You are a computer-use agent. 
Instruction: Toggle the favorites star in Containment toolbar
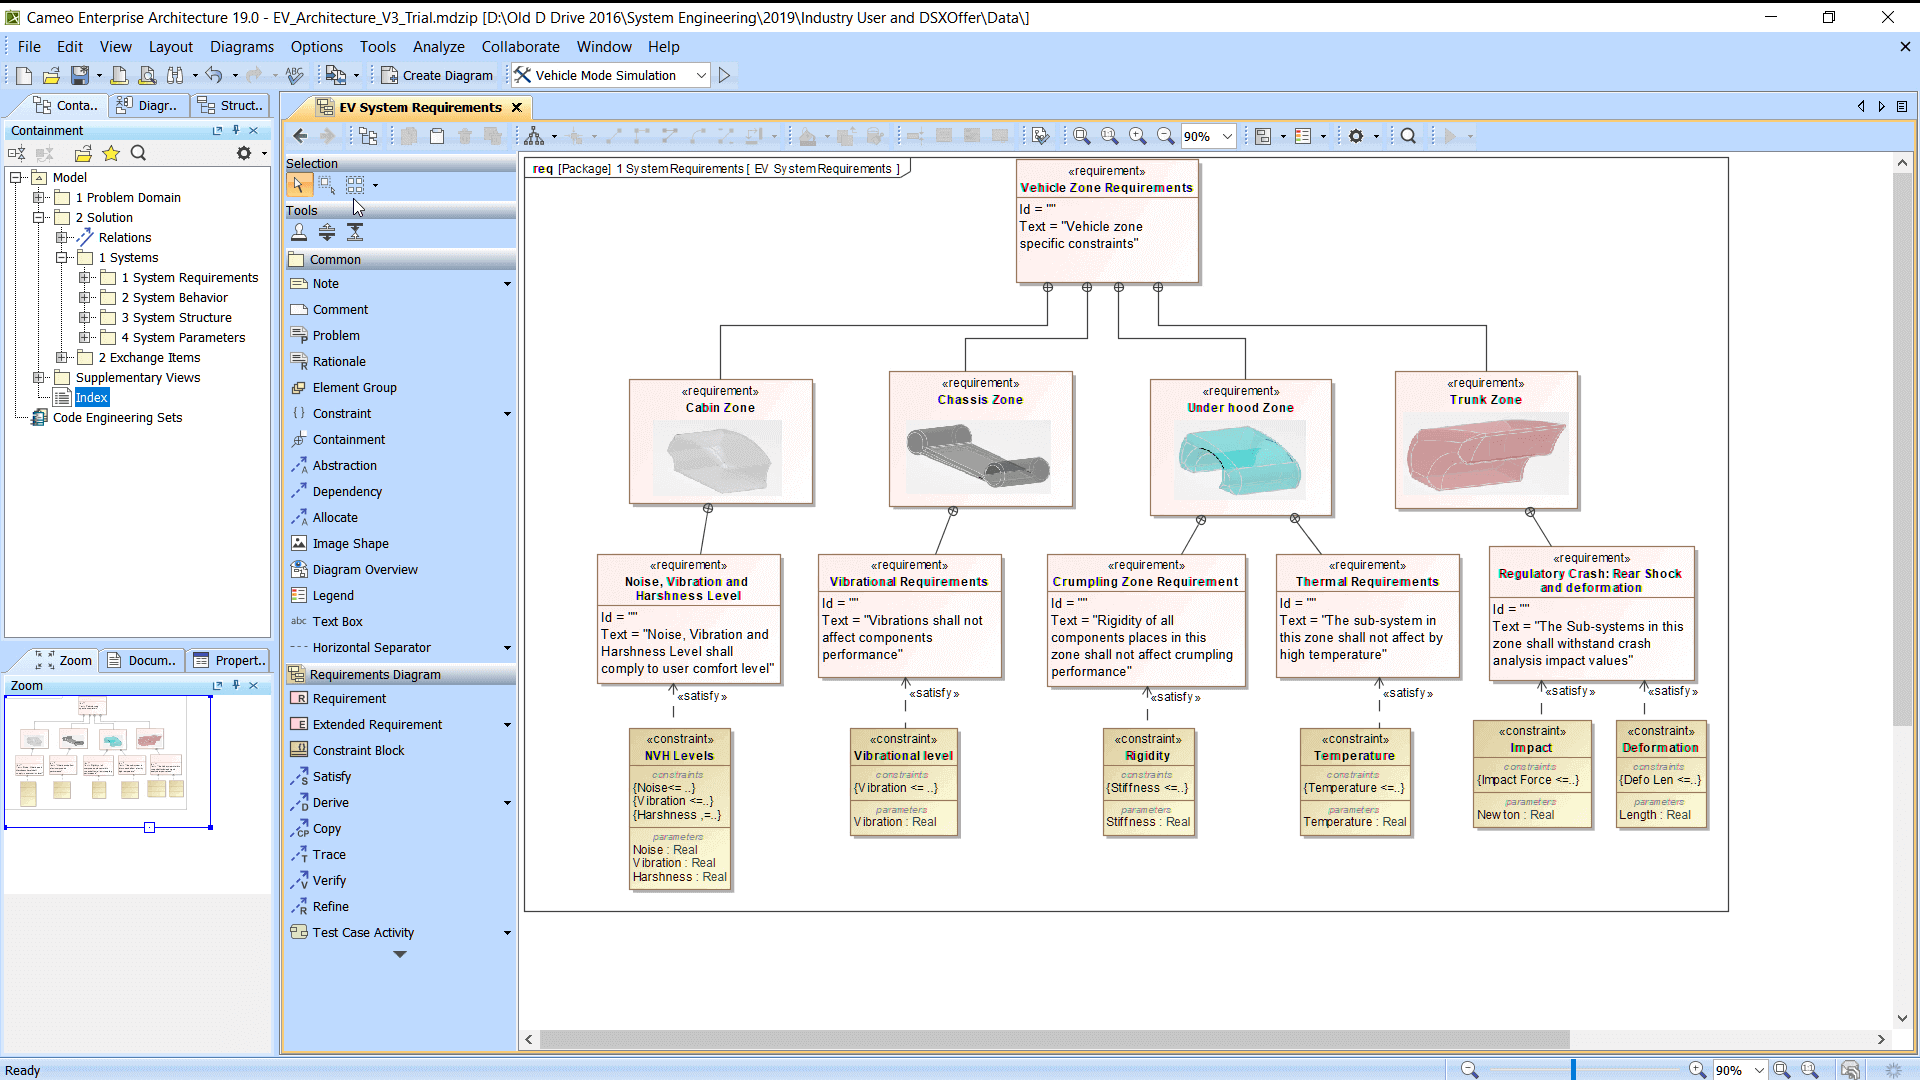point(111,153)
